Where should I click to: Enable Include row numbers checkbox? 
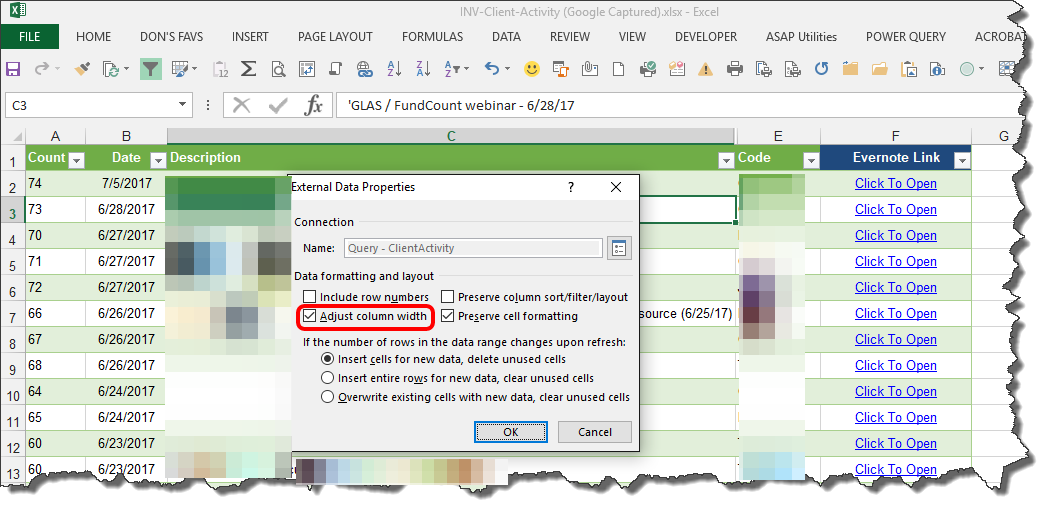pyautogui.click(x=309, y=297)
